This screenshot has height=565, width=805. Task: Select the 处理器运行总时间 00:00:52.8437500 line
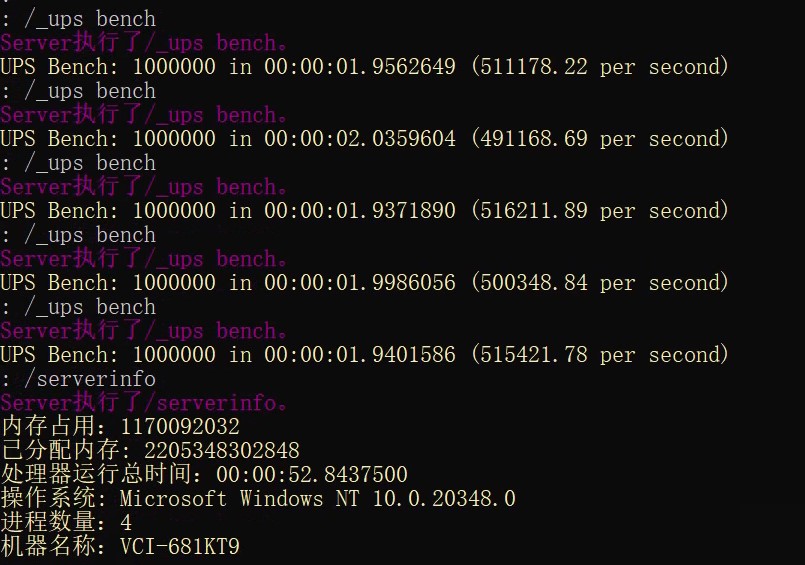[204, 474]
